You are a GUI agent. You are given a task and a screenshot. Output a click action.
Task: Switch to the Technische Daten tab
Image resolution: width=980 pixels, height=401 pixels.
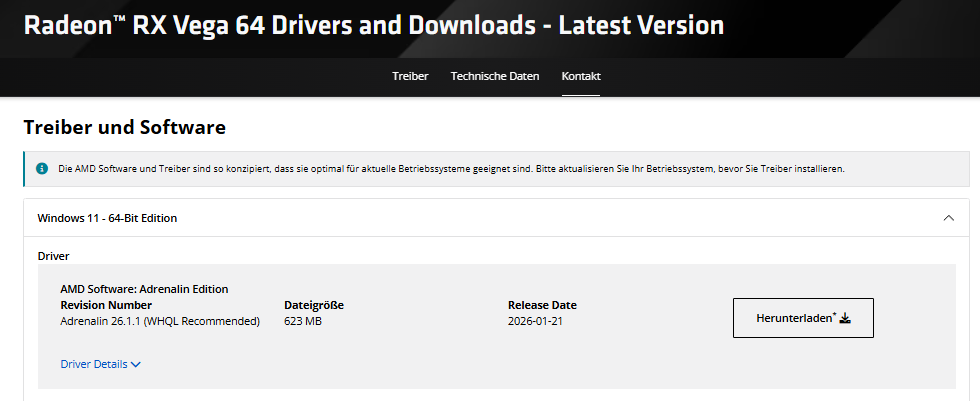tap(495, 76)
